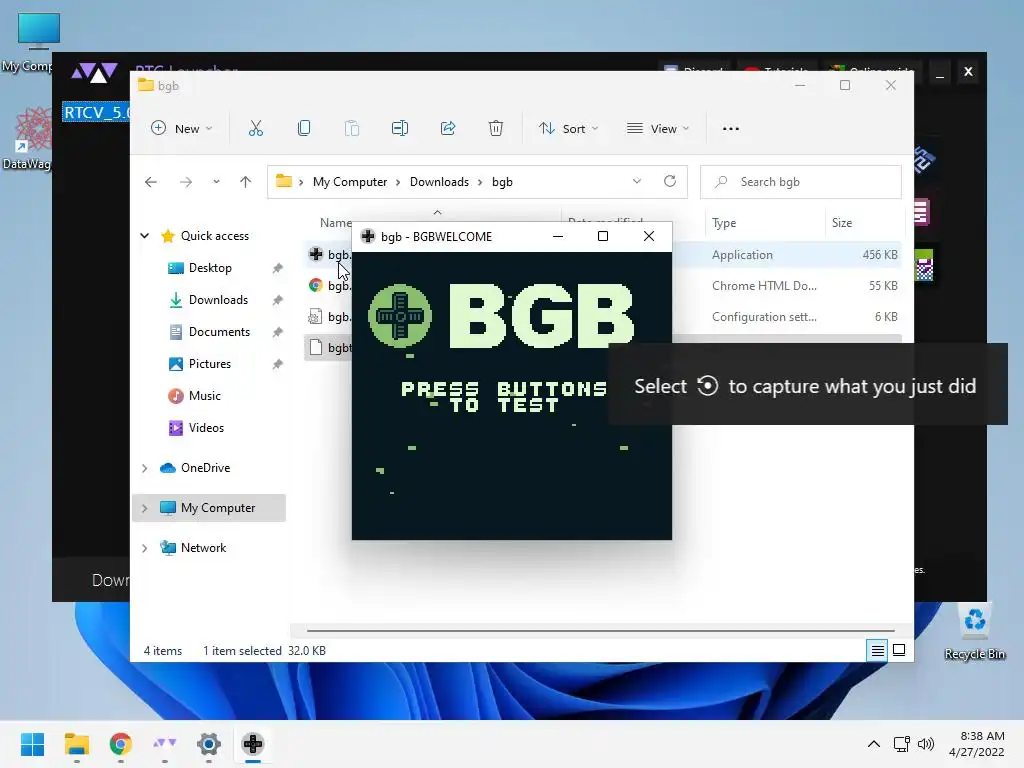This screenshot has width=1024, height=768.
Task: Refresh the bgb folder view
Action: click(x=670, y=182)
